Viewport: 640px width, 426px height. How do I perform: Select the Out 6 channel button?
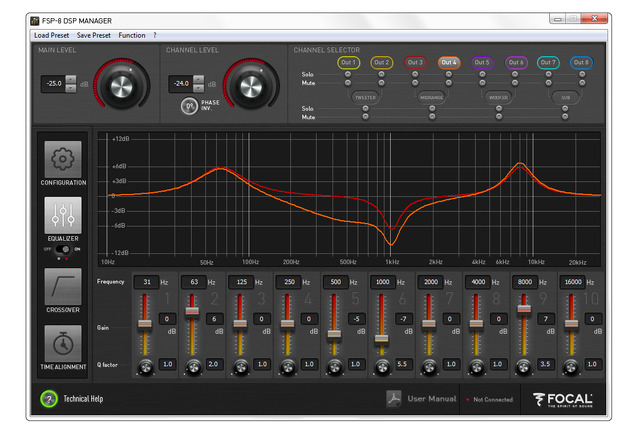(516, 62)
